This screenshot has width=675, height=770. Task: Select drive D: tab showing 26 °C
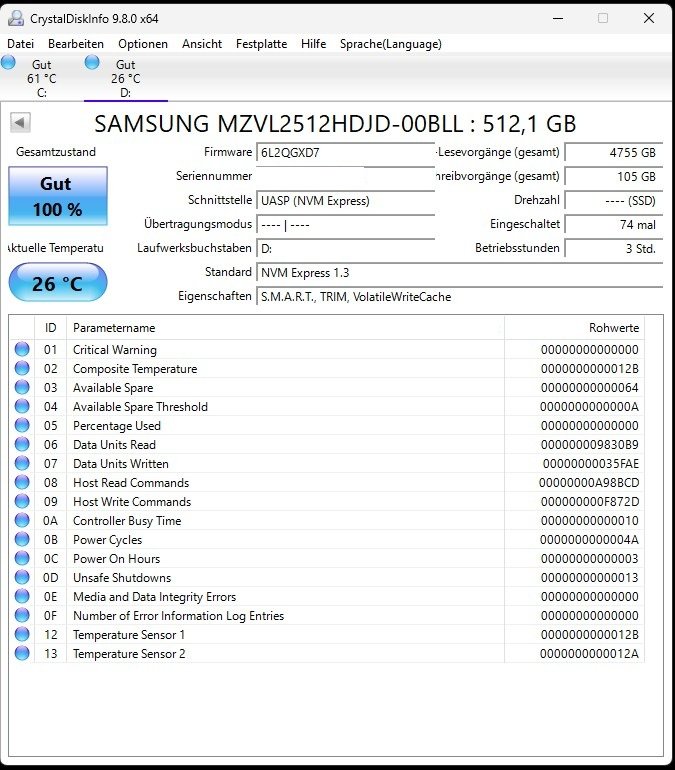(126, 78)
